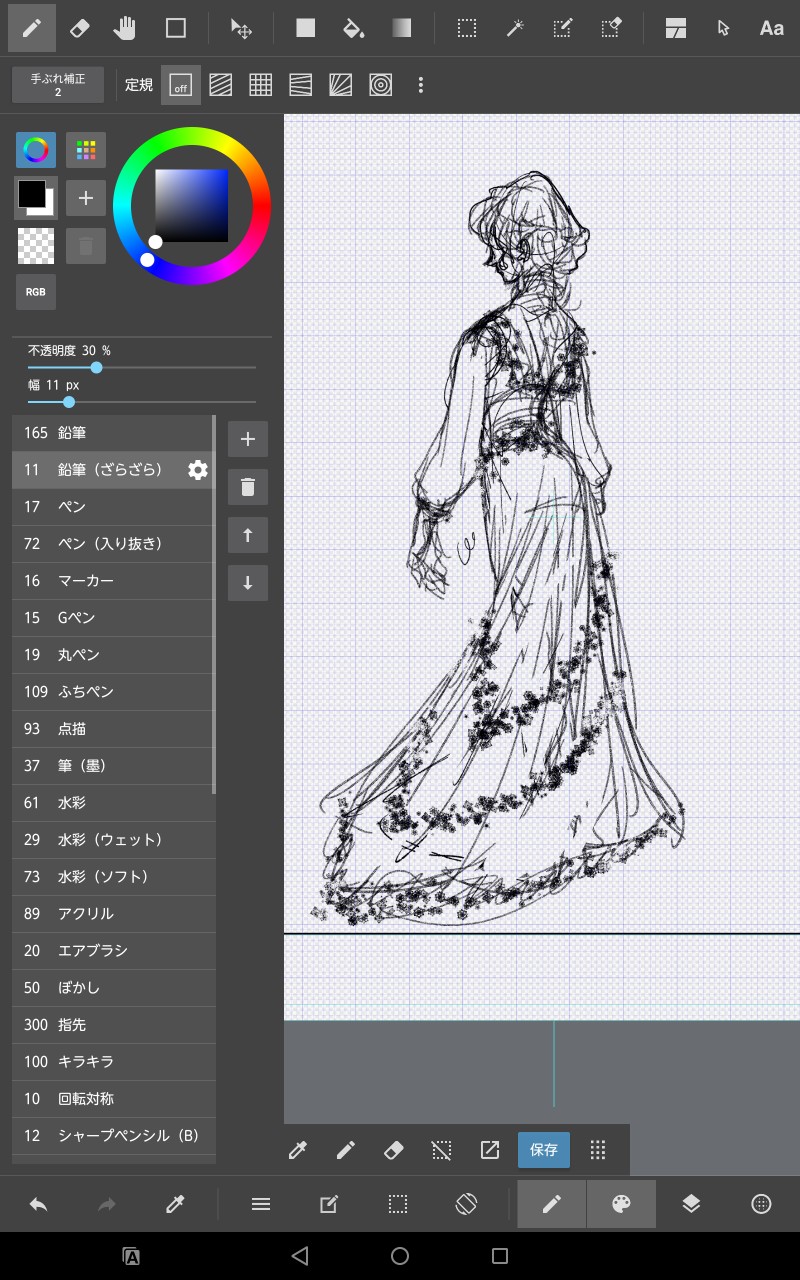The height and width of the screenshot is (1280, 800).
Task: Switch color mode using RGB button
Action: pos(36,292)
